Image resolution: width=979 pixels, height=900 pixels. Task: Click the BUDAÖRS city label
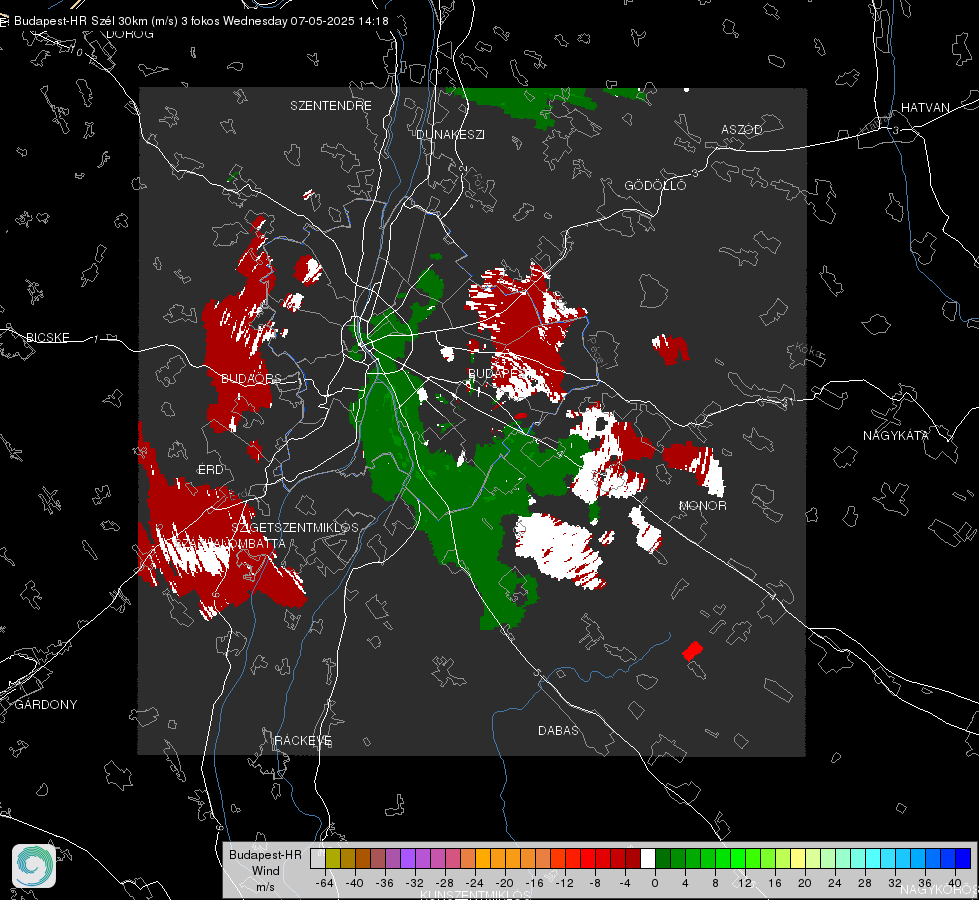[251, 378]
